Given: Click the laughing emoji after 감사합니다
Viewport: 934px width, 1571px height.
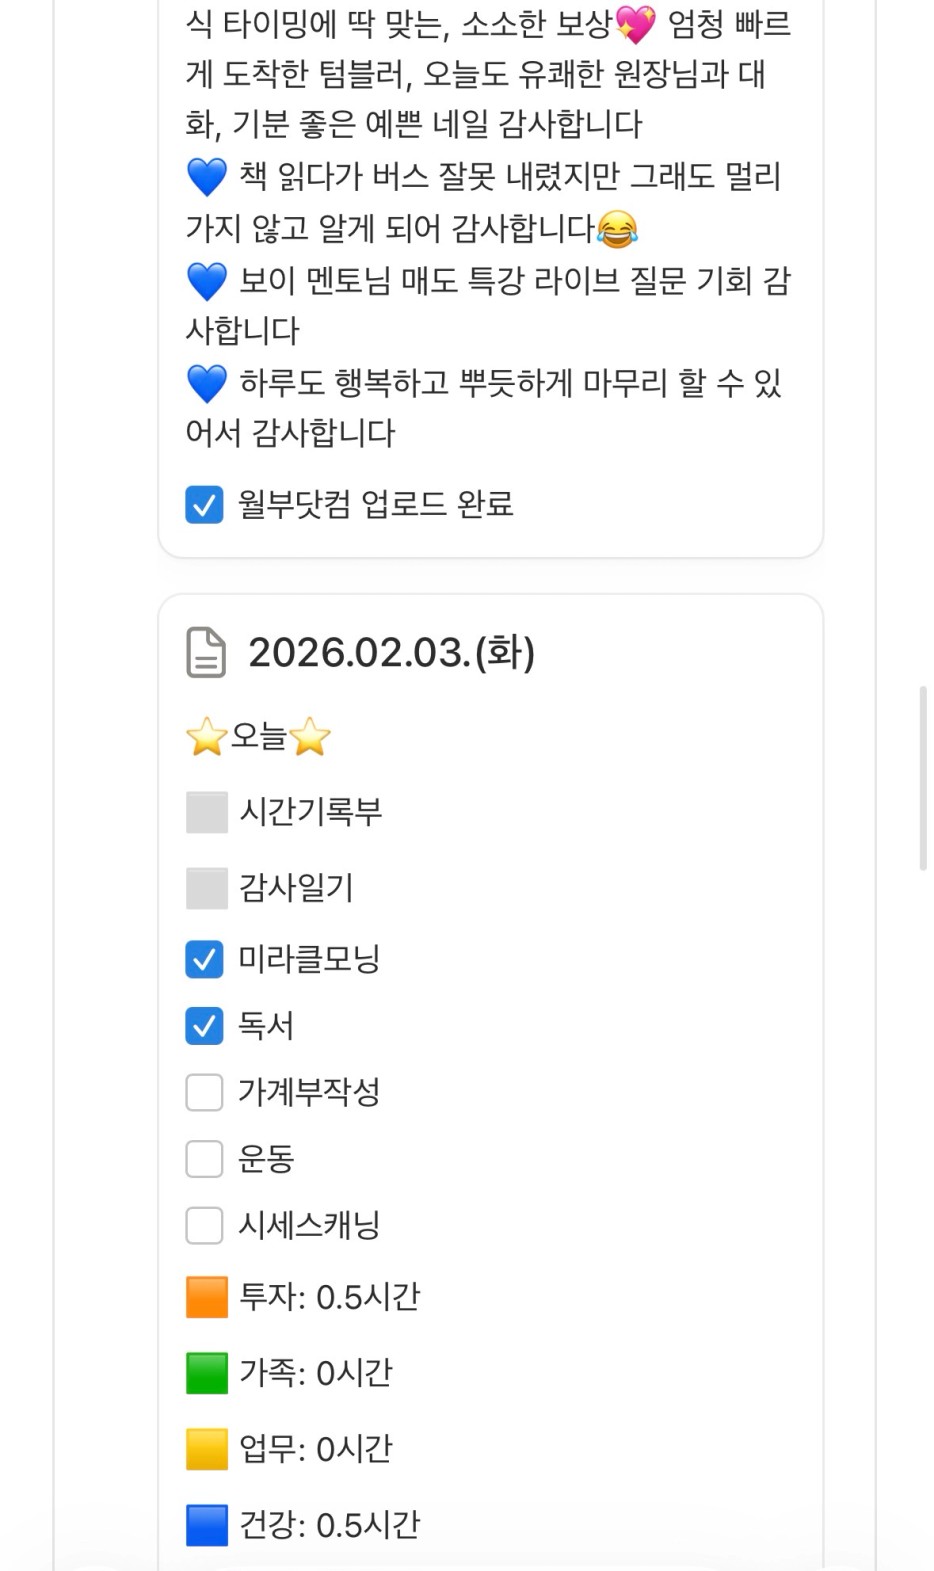Looking at the screenshot, I should coord(617,230).
